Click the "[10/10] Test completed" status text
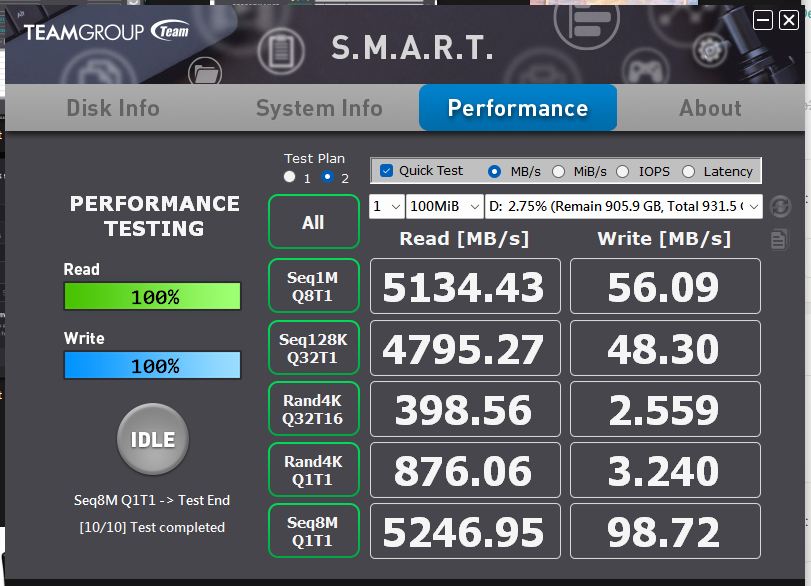This screenshot has width=811, height=586. click(152, 527)
